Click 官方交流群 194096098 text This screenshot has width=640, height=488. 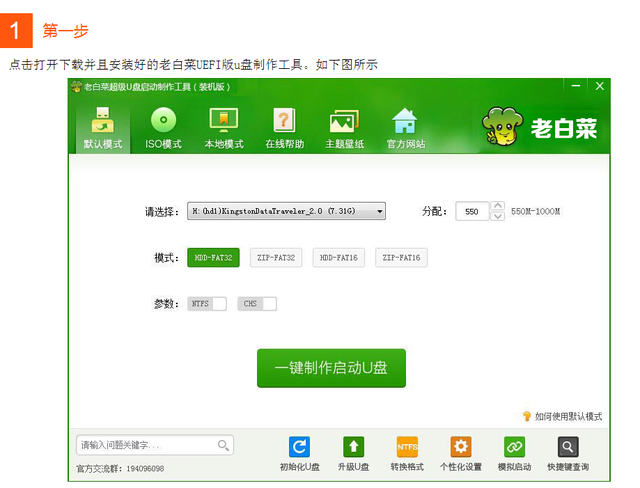[120, 469]
